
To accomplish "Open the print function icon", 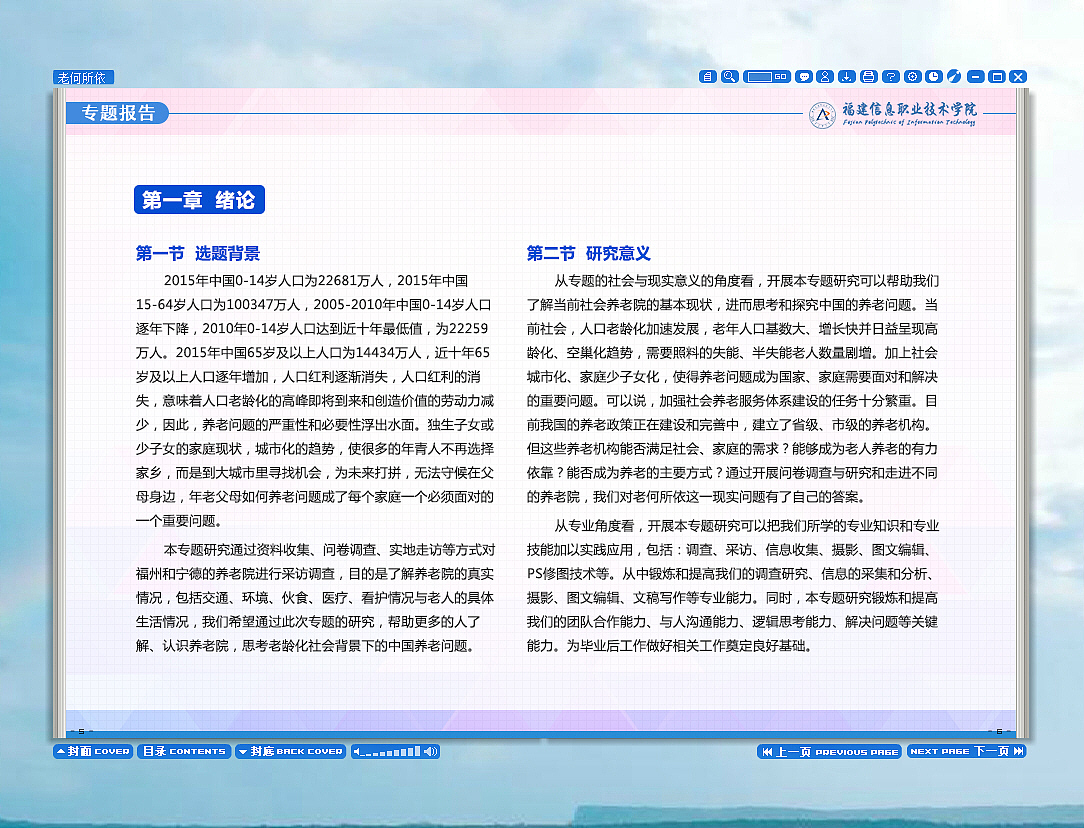I will coord(869,76).
